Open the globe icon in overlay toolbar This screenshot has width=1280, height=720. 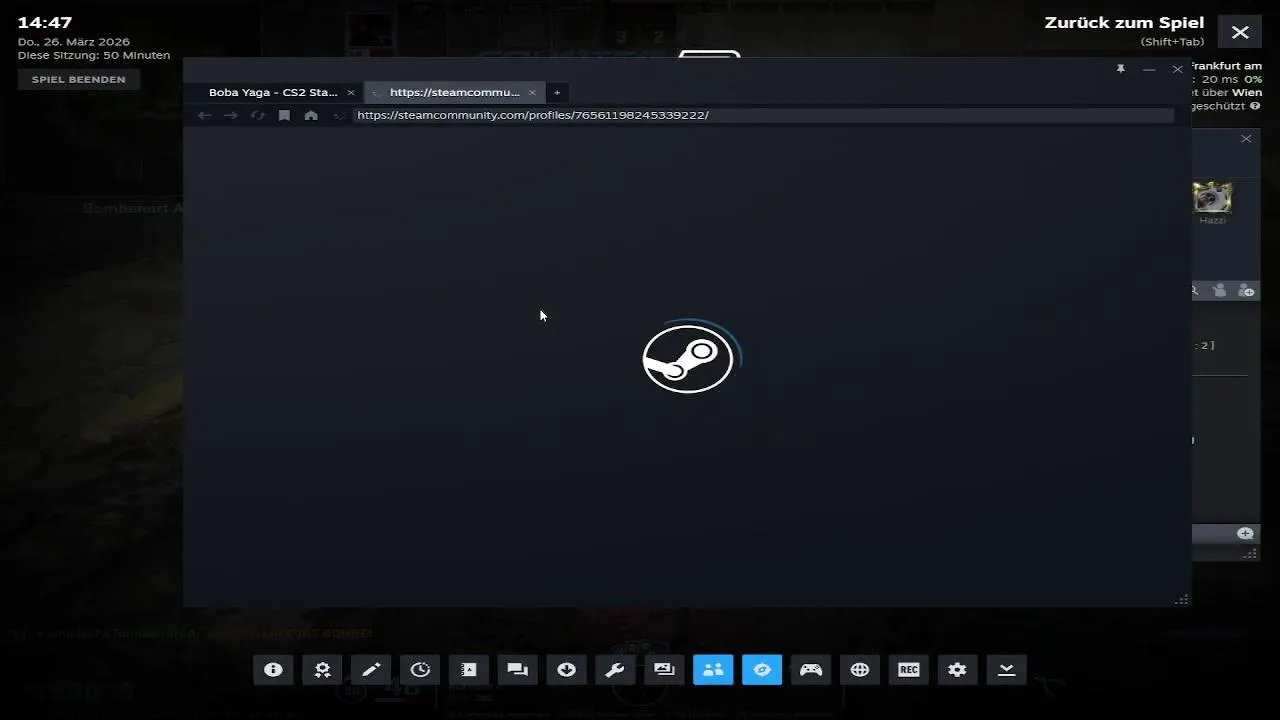(860, 670)
